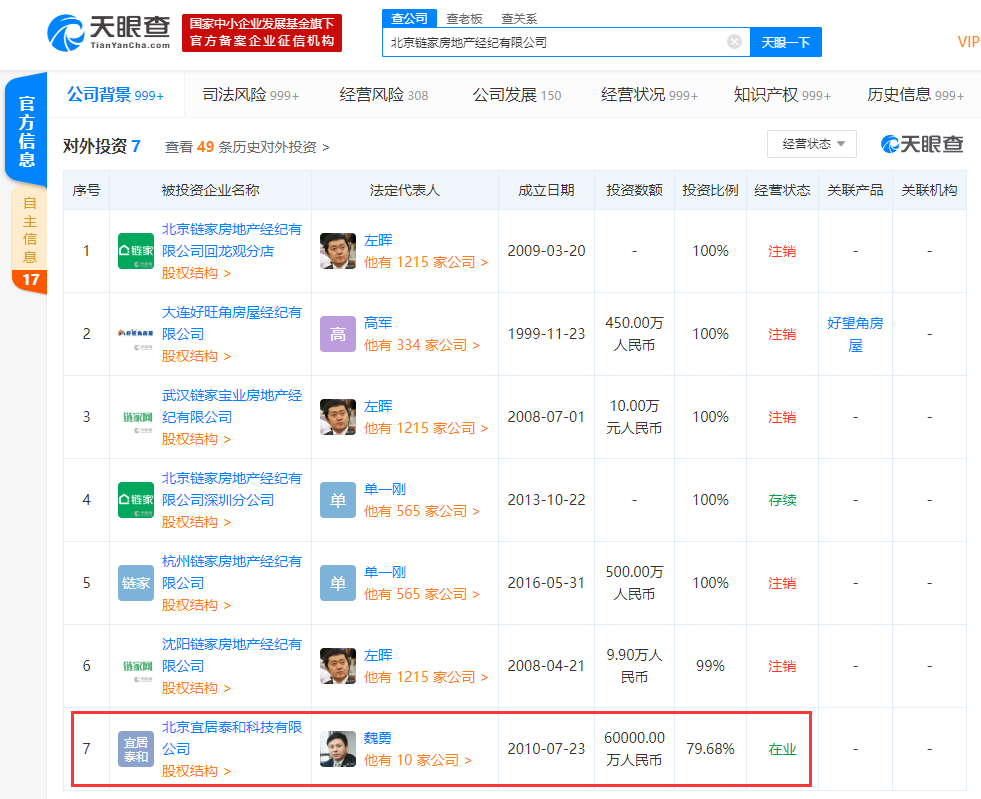Open the 公司背景 tab
The image size is (981, 799).
115,95
